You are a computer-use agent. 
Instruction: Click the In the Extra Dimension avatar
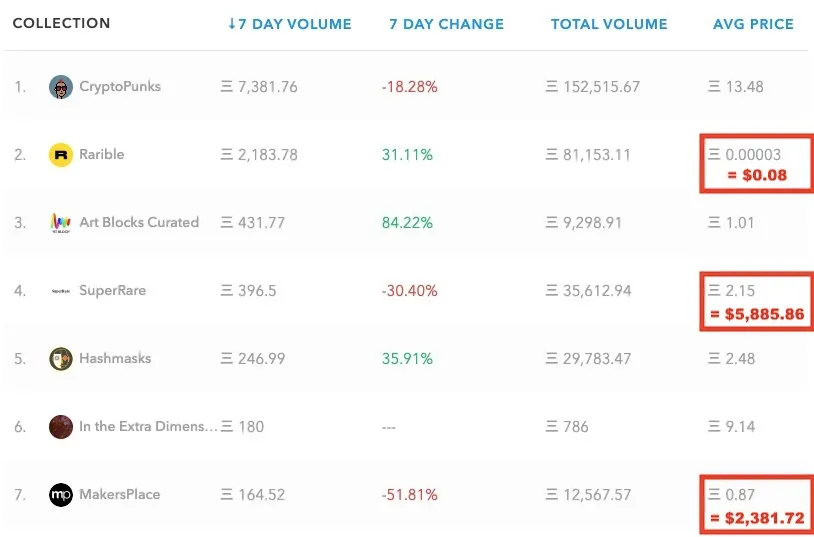point(61,427)
